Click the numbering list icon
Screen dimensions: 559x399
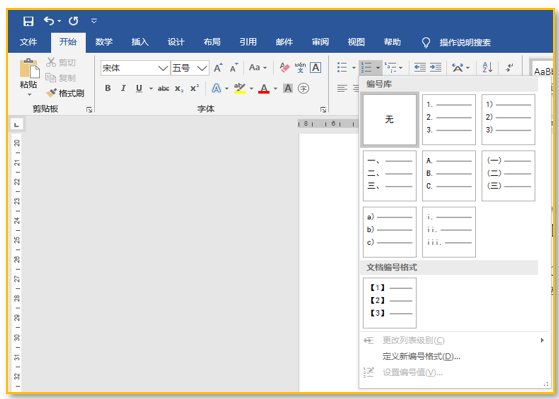[366, 67]
